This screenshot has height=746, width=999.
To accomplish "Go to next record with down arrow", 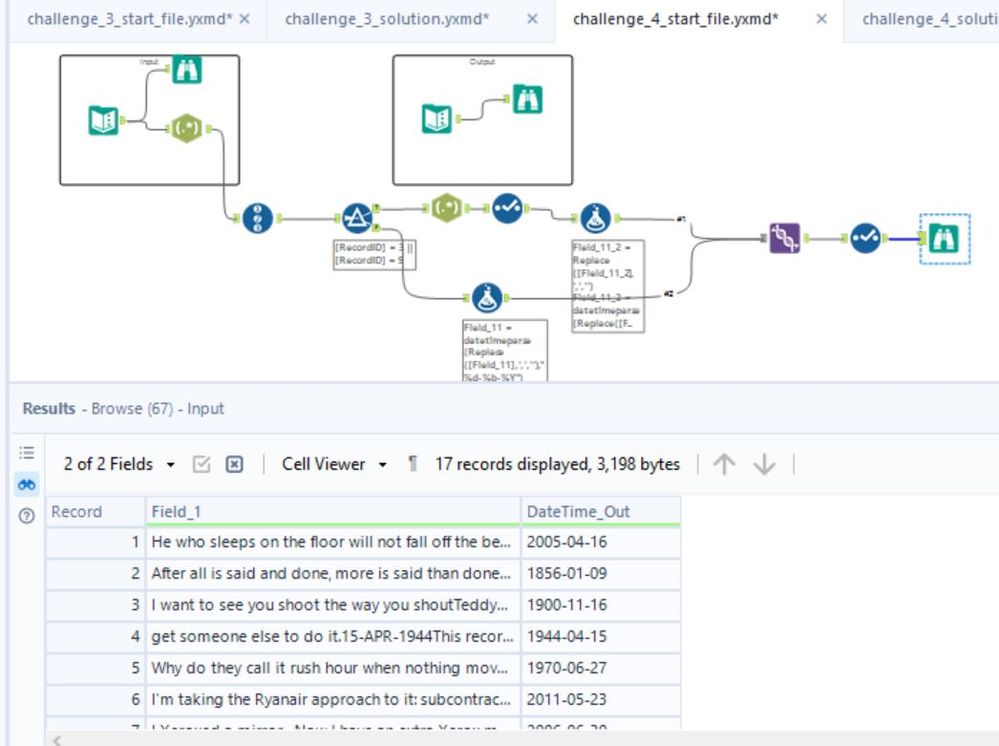I will (x=764, y=464).
